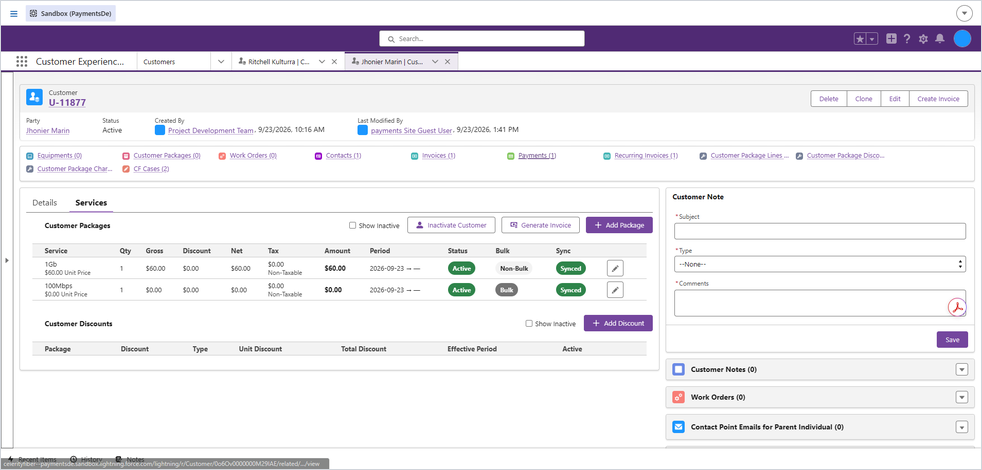Viewport: 982px width, 470px height.
Task: Click the Contact Point Emails envelope icon
Action: click(x=679, y=427)
